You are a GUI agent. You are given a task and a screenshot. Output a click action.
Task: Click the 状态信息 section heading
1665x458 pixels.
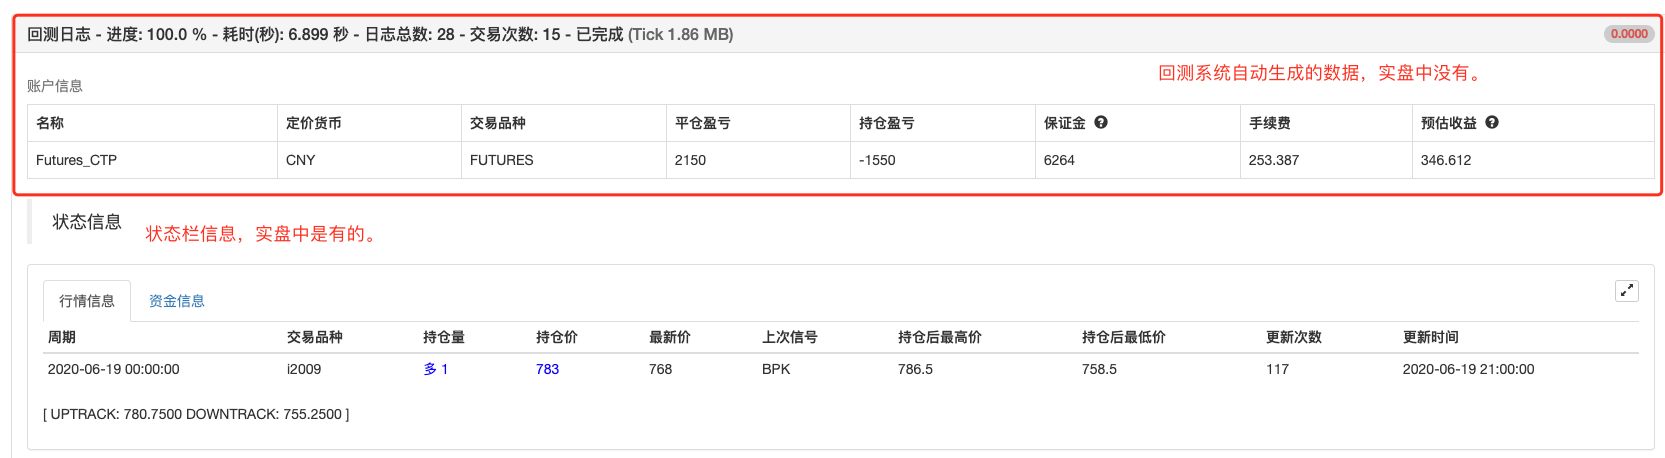click(87, 222)
